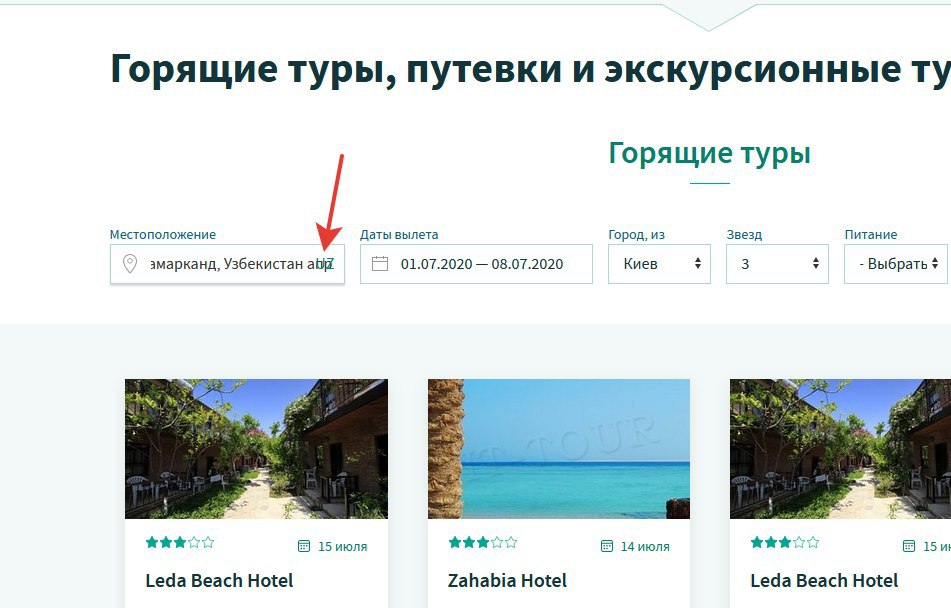Click the Zahabia Hotel sea photo thumbnail
Screen dimensions: 951x608
tap(559, 449)
